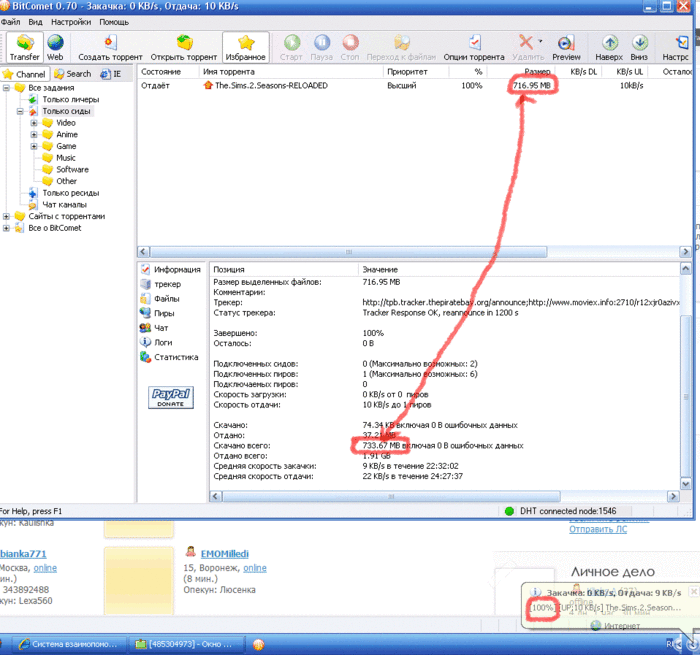This screenshot has height=655, width=700.
Task: Expand the Anime folder node
Action: click(34, 134)
